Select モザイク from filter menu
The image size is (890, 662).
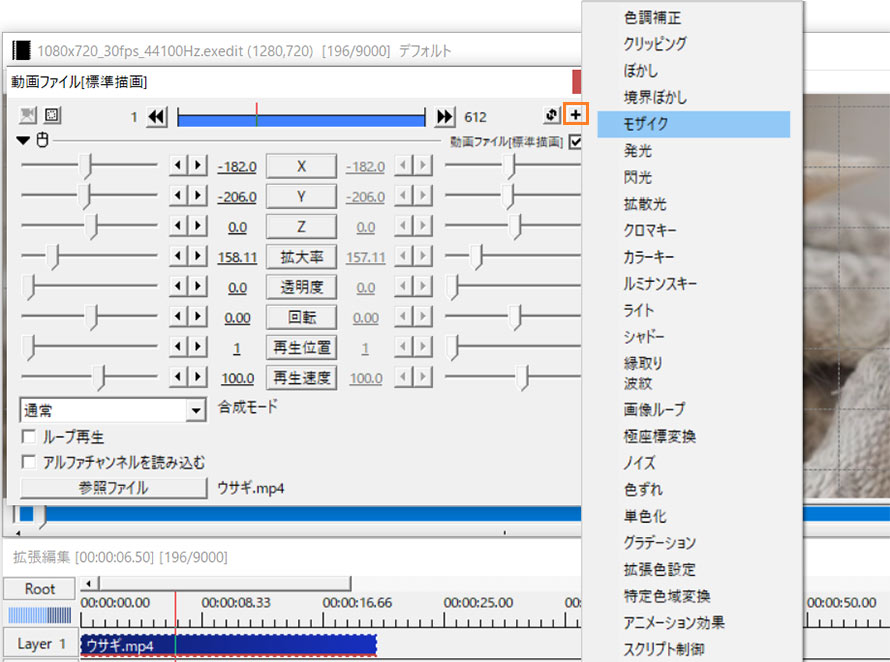point(693,124)
